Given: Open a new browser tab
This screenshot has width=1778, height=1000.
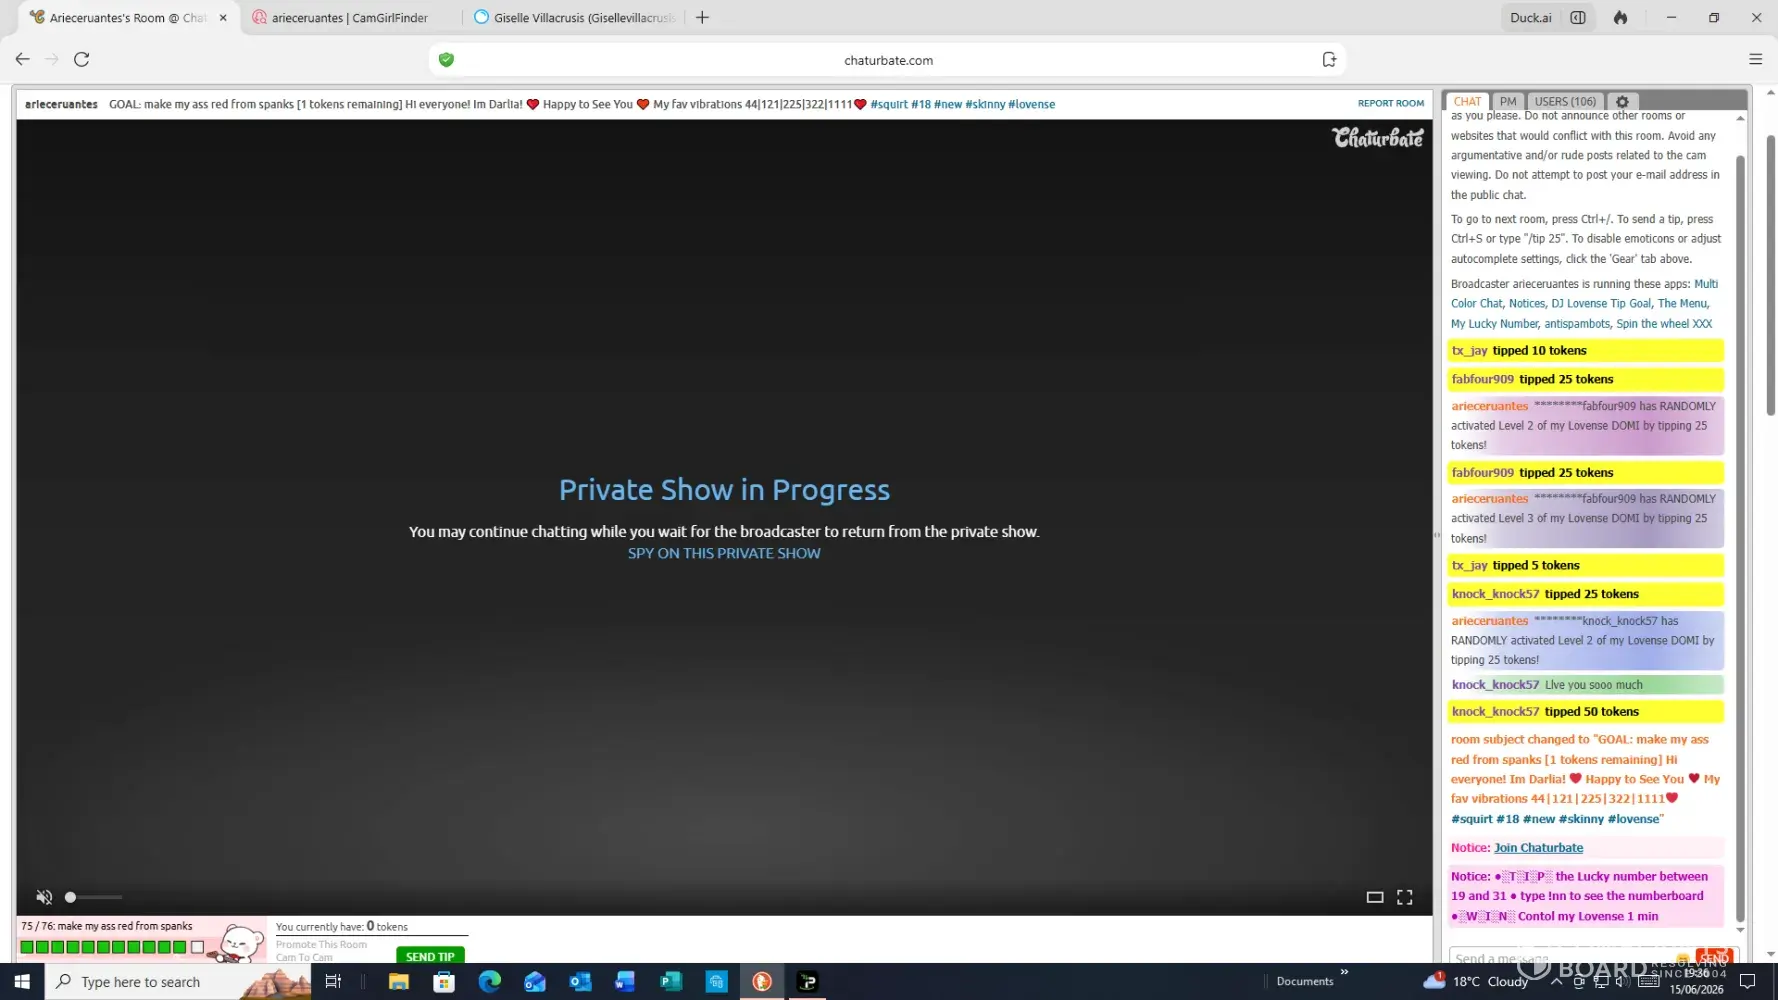Looking at the screenshot, I should 702,18.
